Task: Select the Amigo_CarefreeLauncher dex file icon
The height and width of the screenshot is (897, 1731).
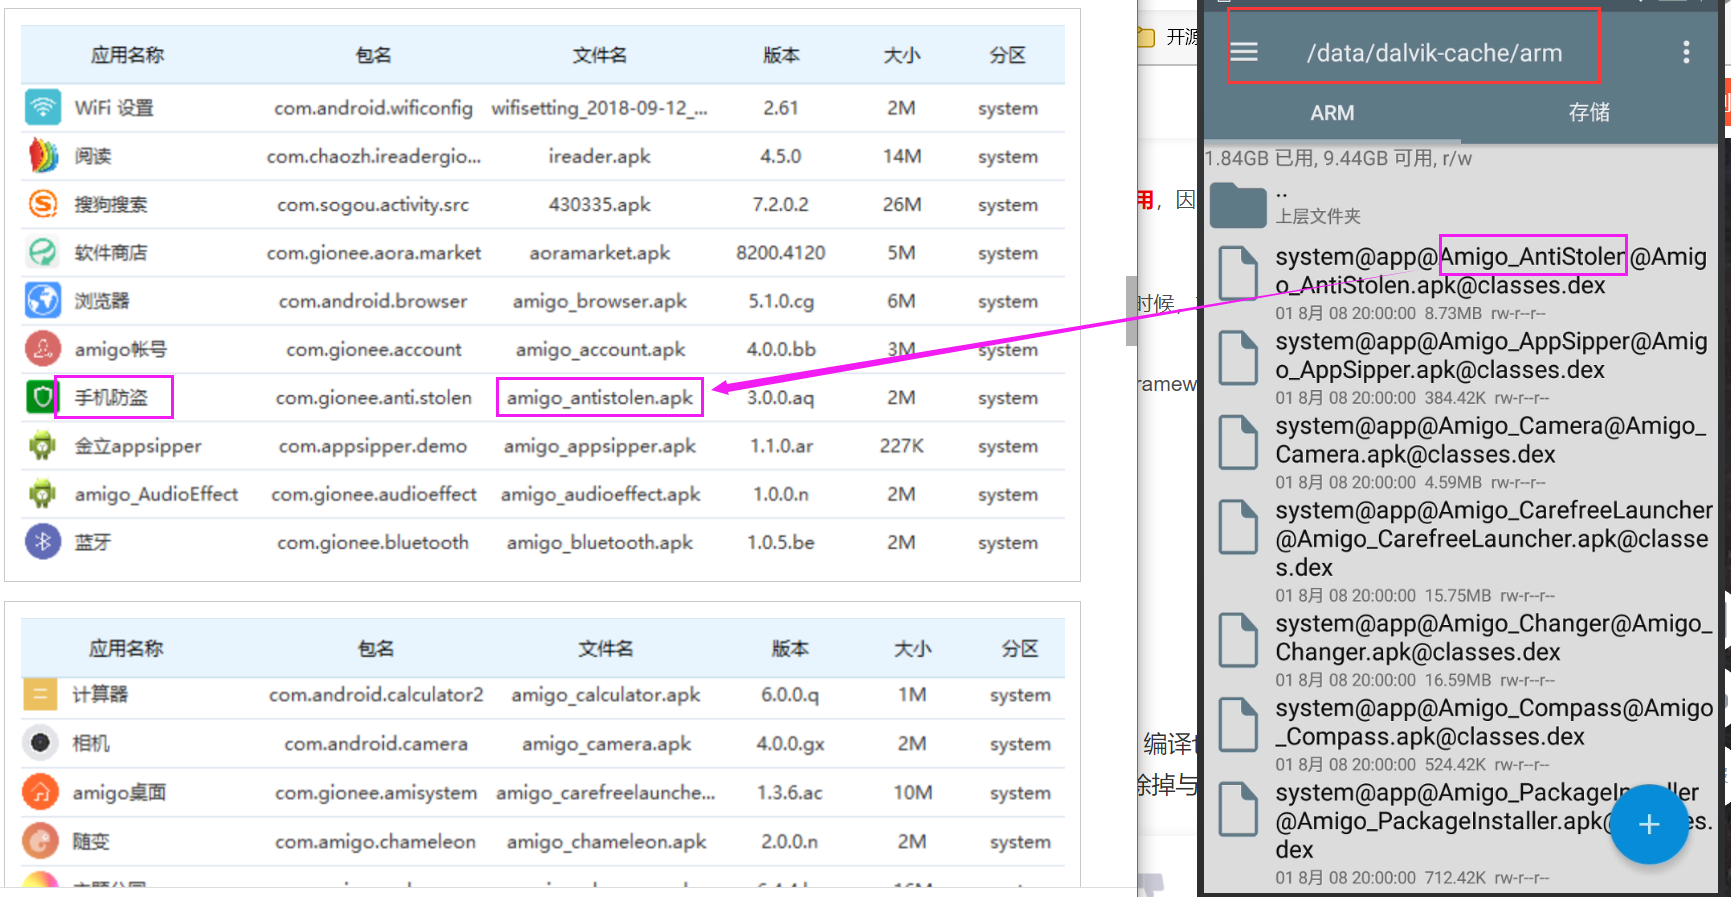Action: (x=1238, y=526)
